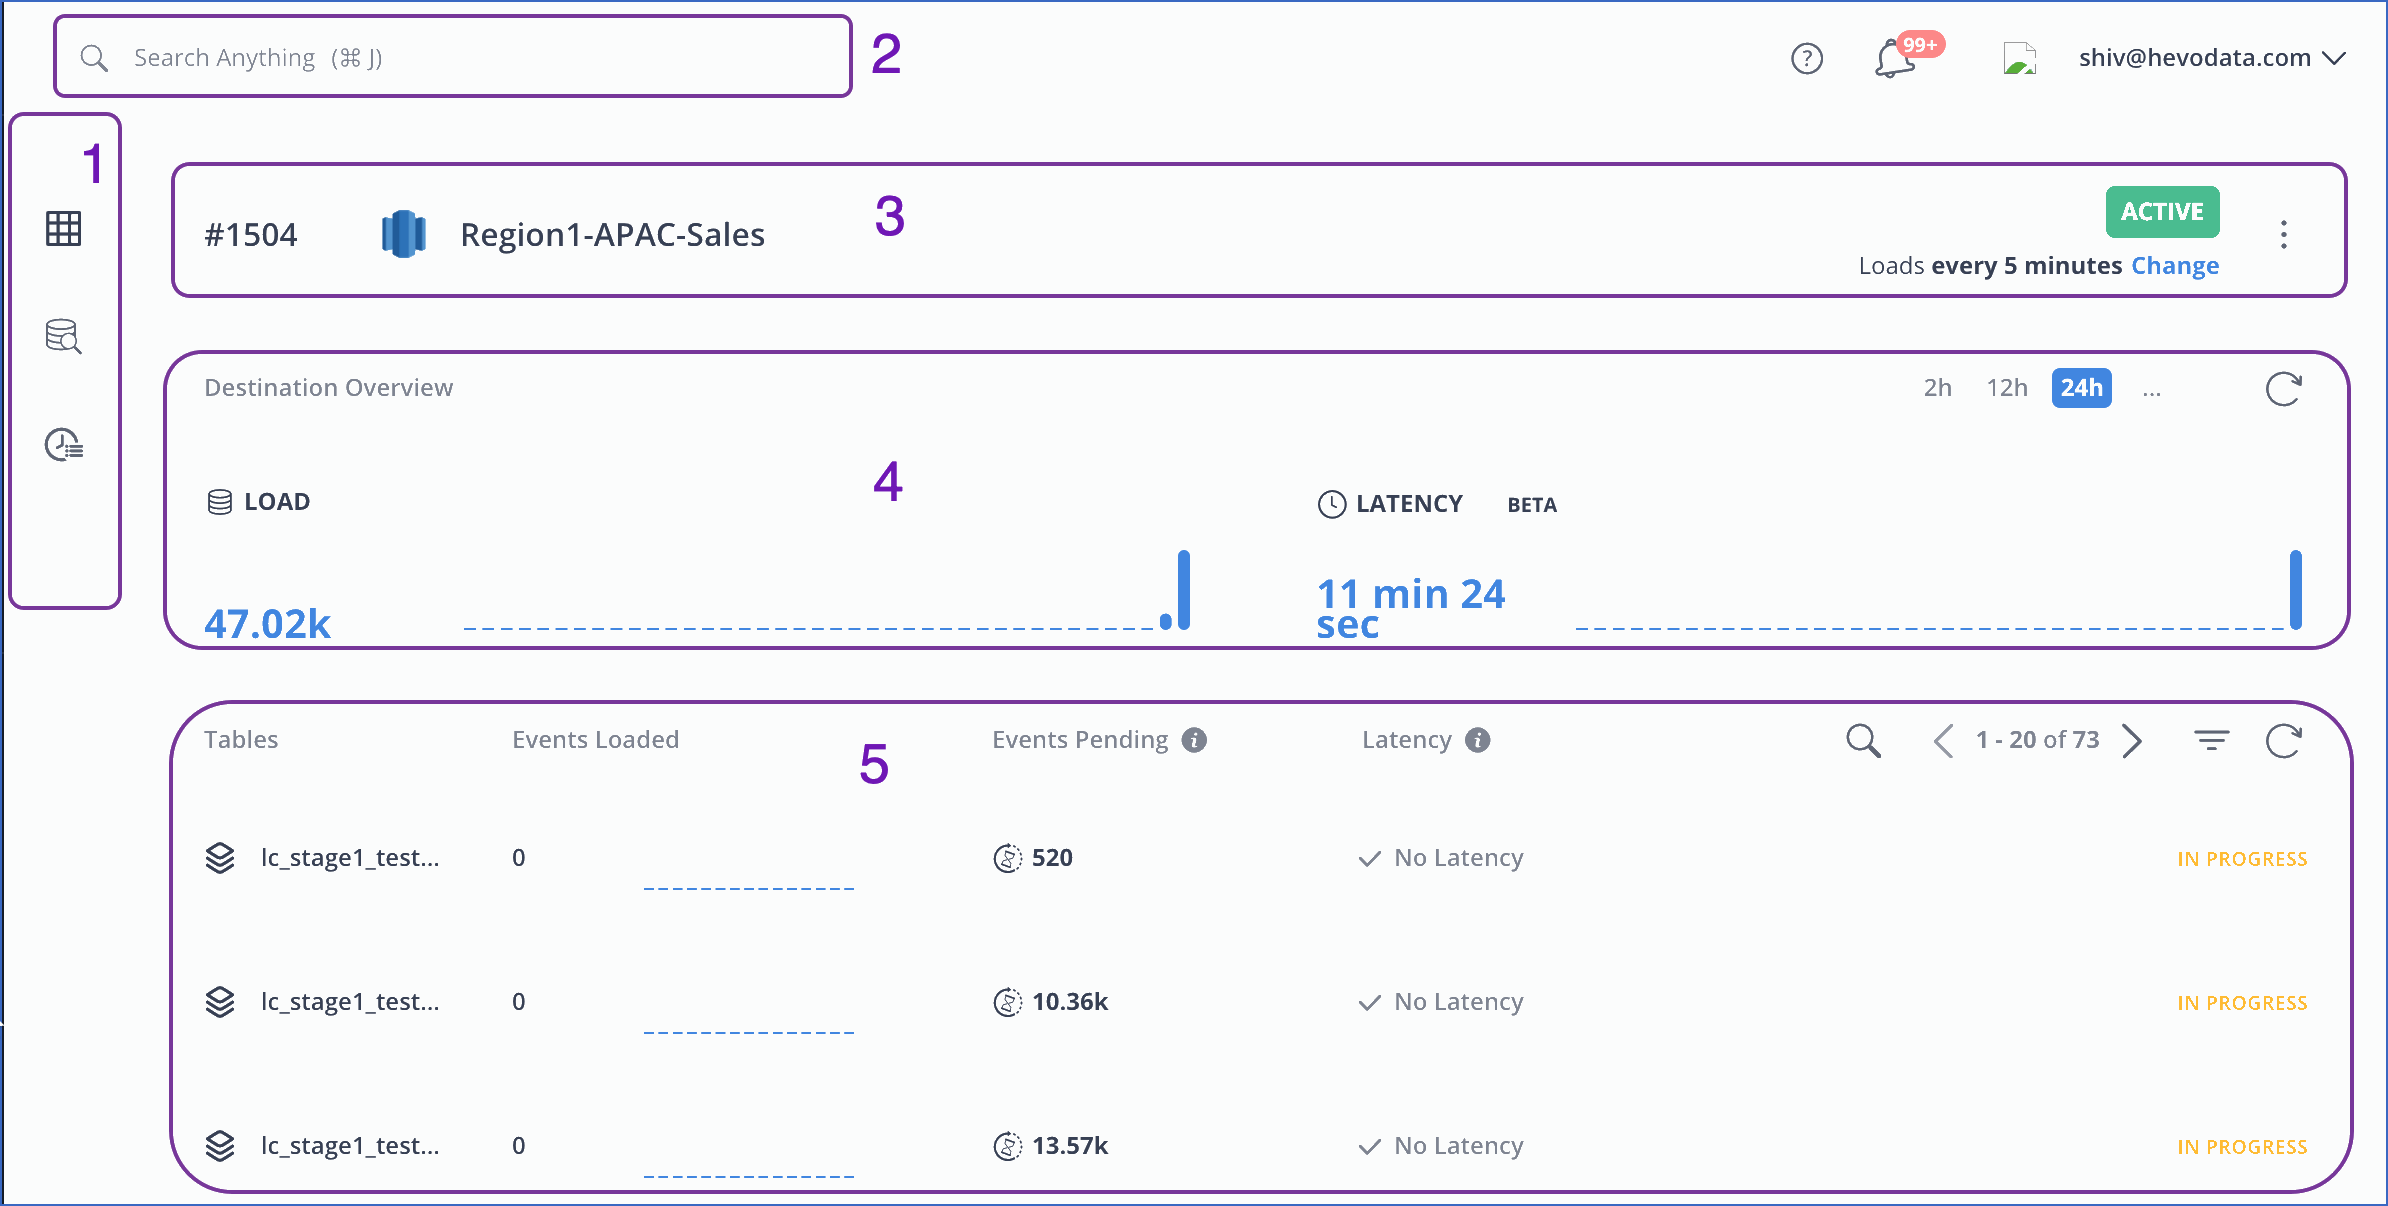Click the search icon in the Tables header
Screen dimensions: 2388x1206
coord(1862,741)
